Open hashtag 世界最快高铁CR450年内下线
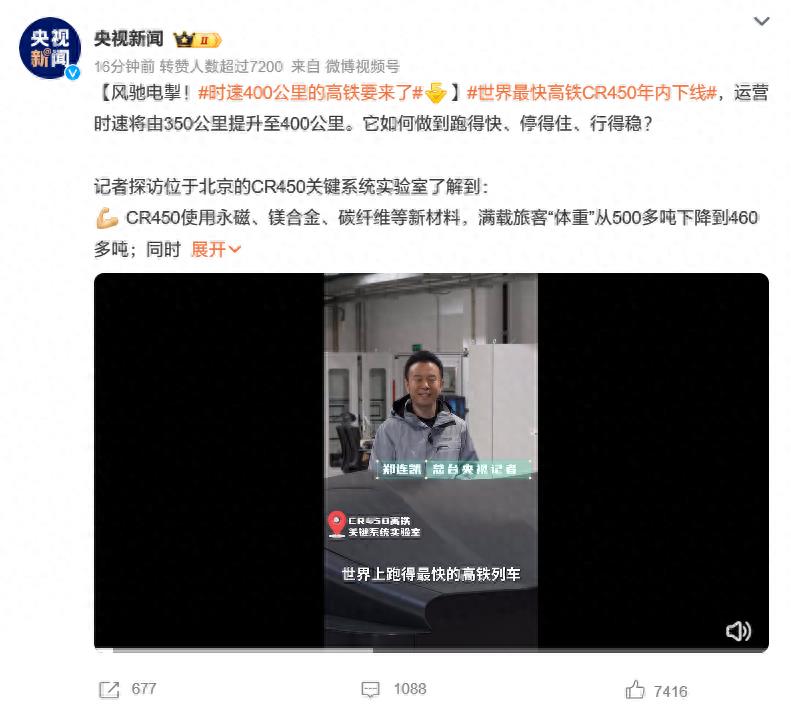The image size is (791, 711). [592, 93]
